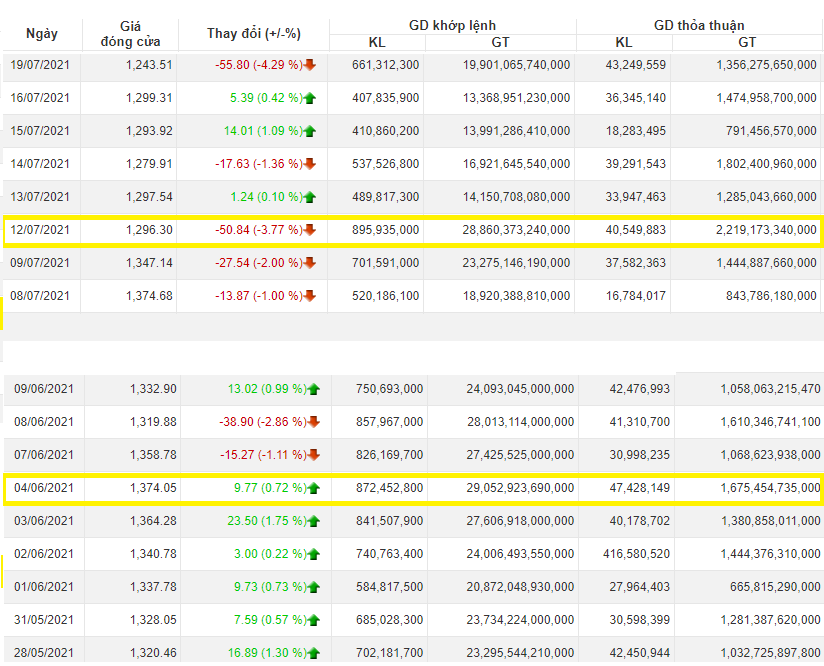The width and height of the screenshot is (824, 666).
Task: Click change value 16.89 (1.30 %)
Action: coord(266,653)
